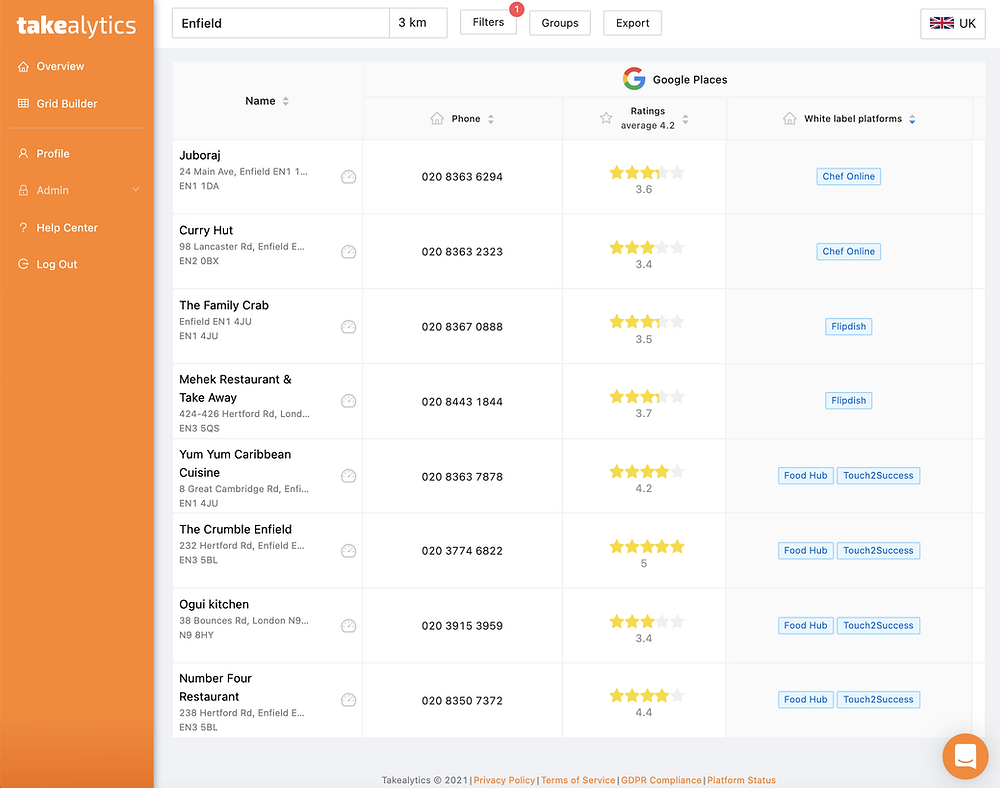Select Log Out in sidebar
This screenshot has height=788, width=1000.
coord(57,264)
